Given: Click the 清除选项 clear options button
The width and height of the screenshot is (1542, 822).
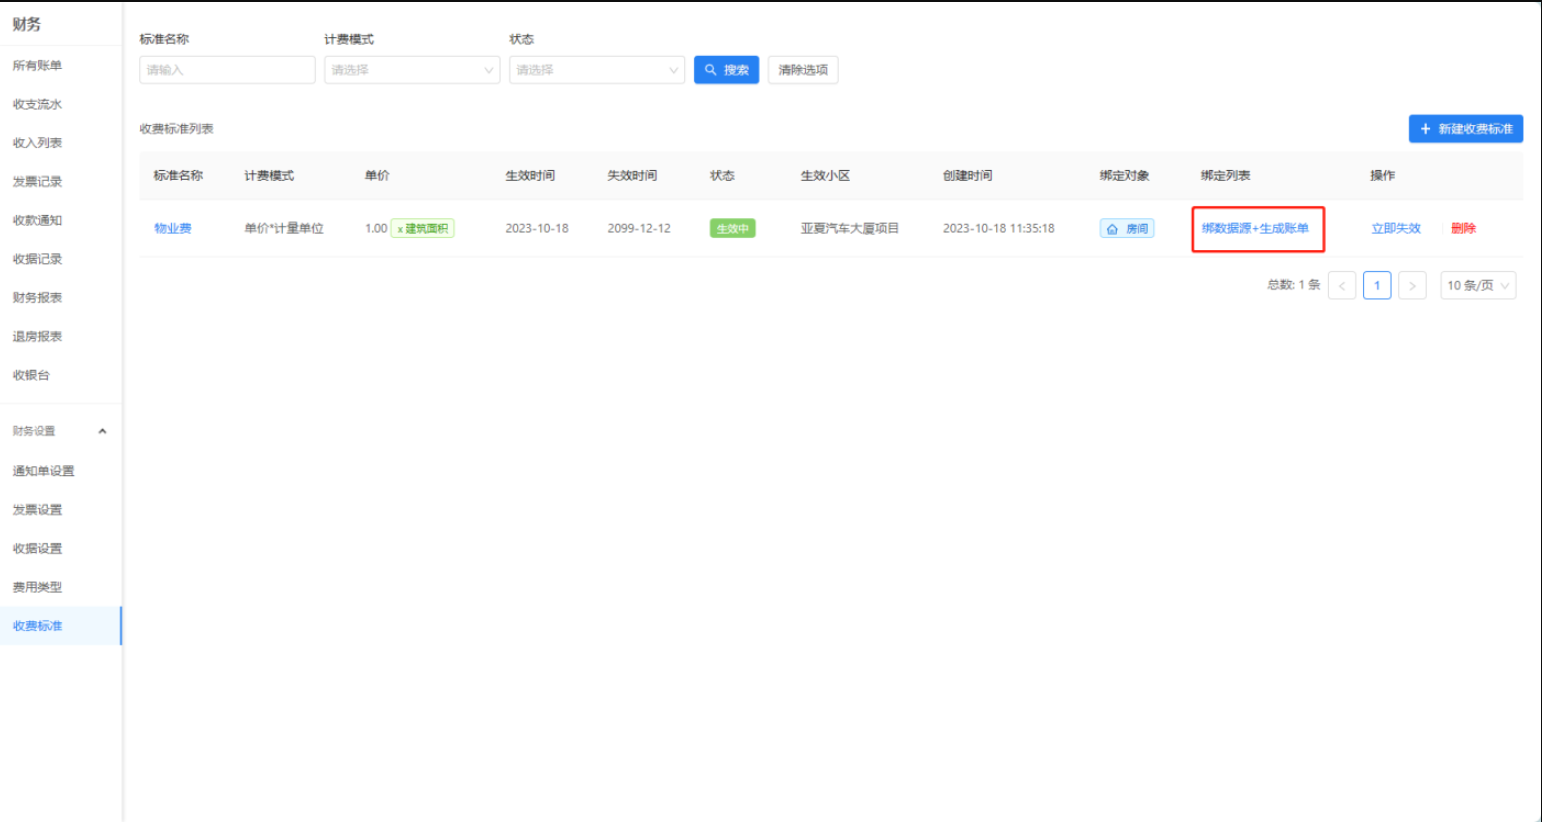Looking at the screenshot, I should tap(802, 70).
